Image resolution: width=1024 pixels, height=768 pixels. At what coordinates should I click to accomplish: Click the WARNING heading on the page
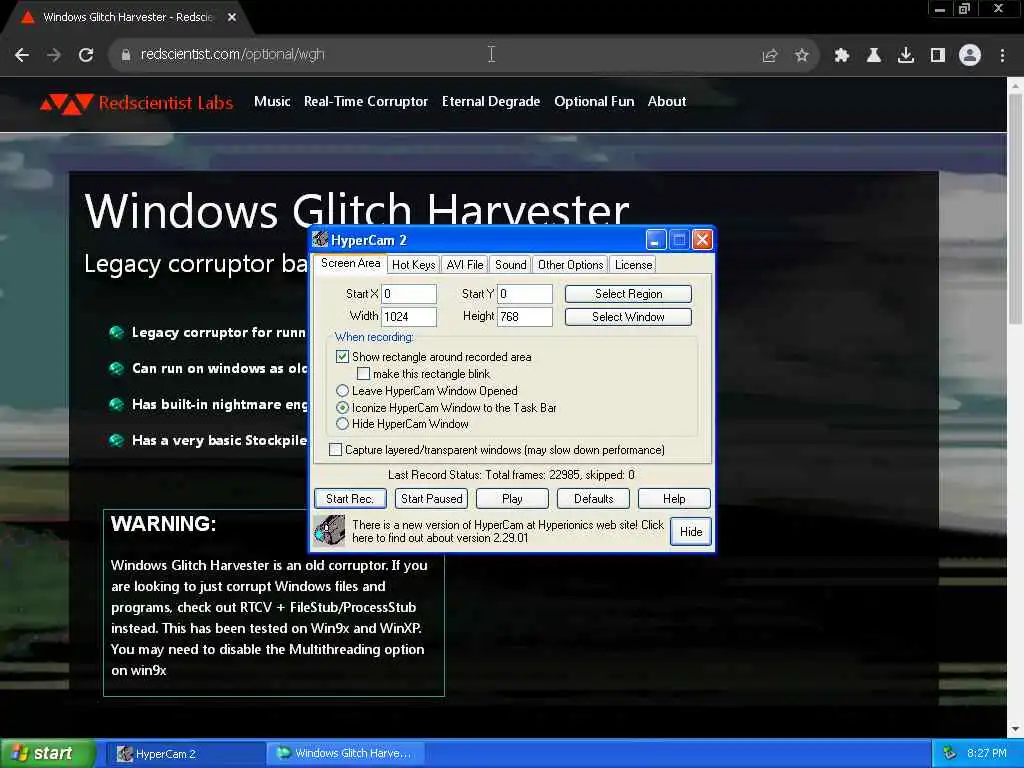(x=163, y=524)
